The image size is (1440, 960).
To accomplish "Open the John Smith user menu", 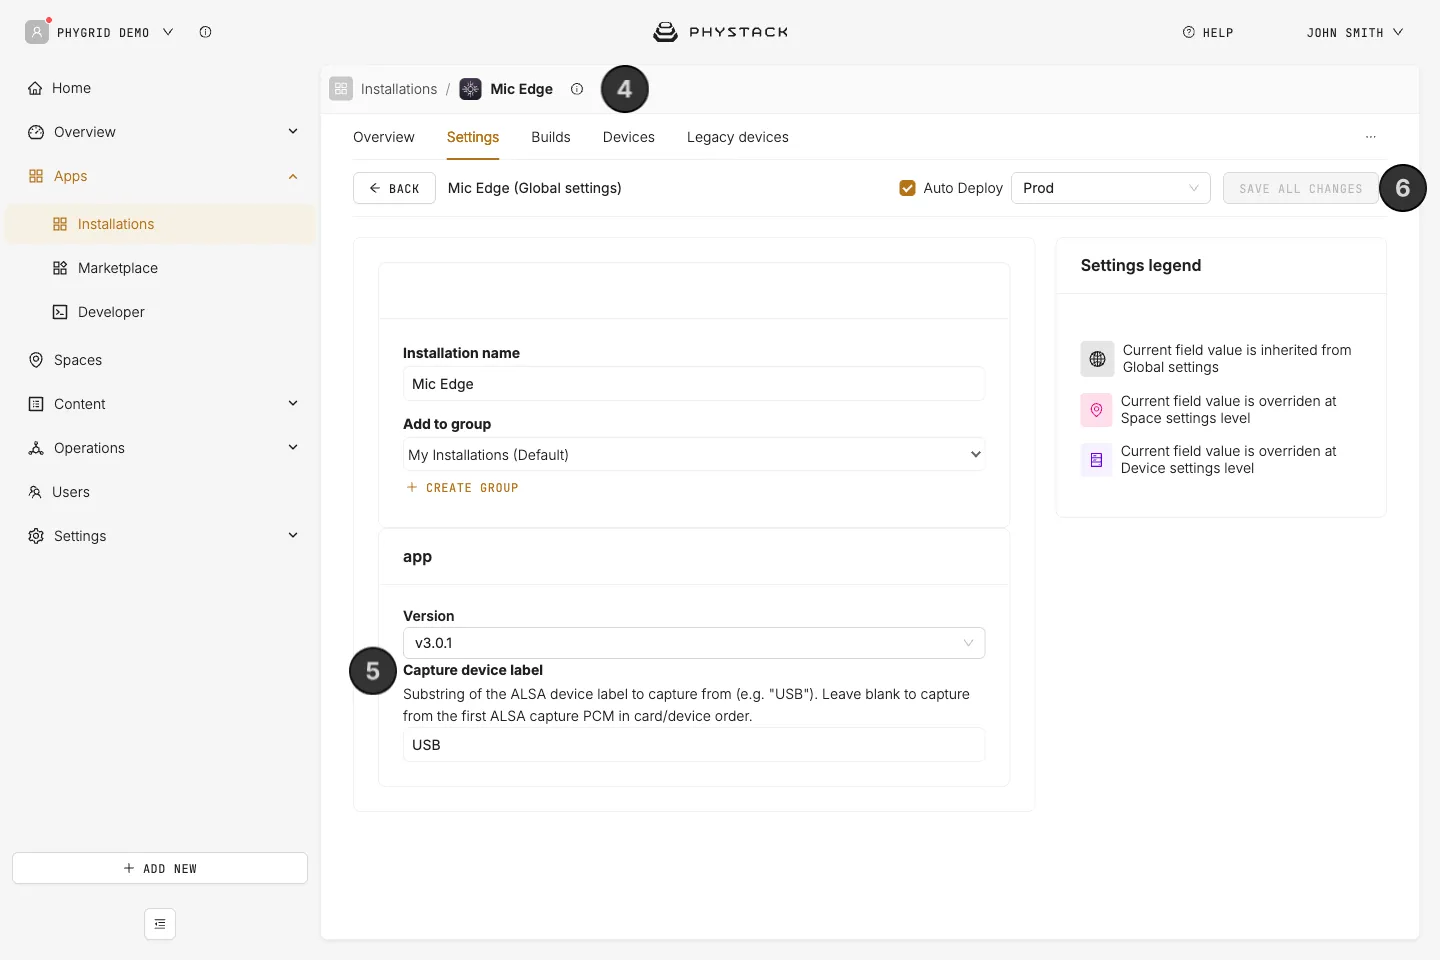I will pos(1355,33).
